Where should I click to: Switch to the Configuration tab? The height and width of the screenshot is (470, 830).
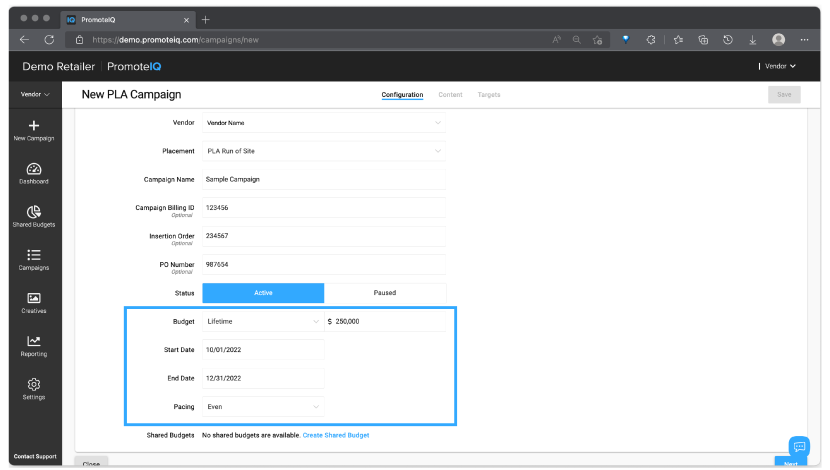pyautogui.click(x=402, y=95)
